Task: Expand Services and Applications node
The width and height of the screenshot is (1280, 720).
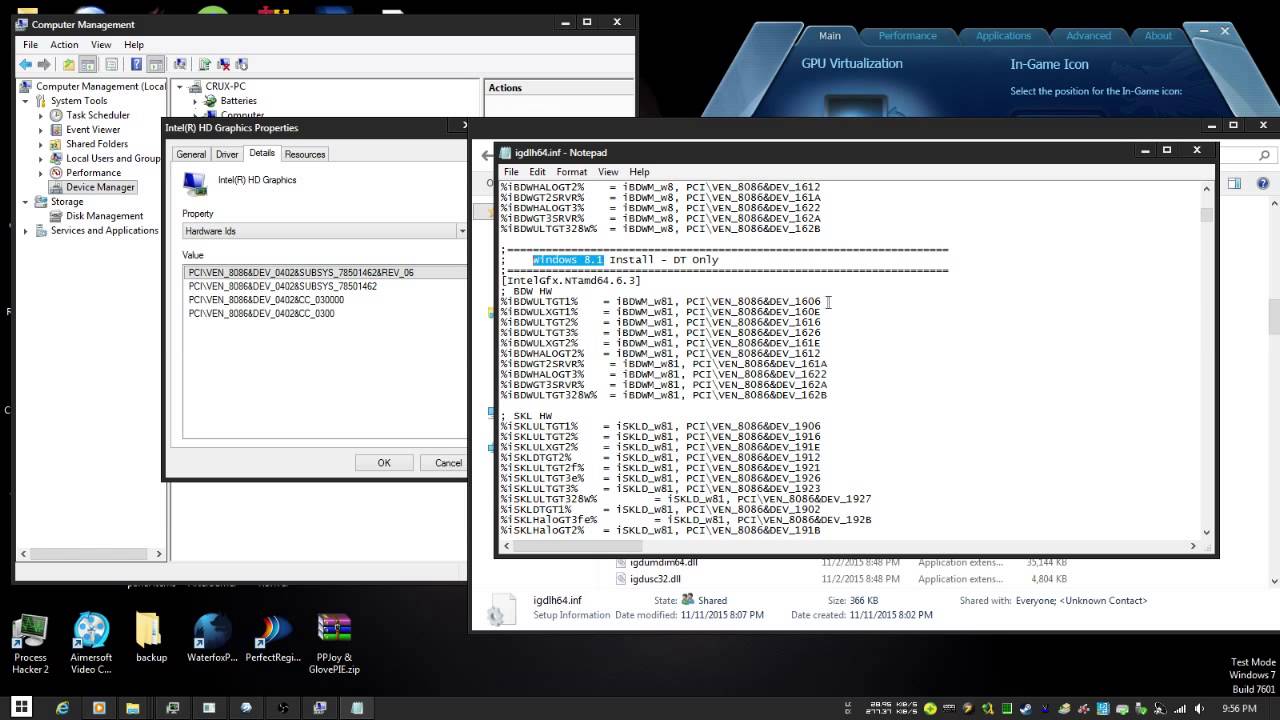Action: tap(27, 231)
